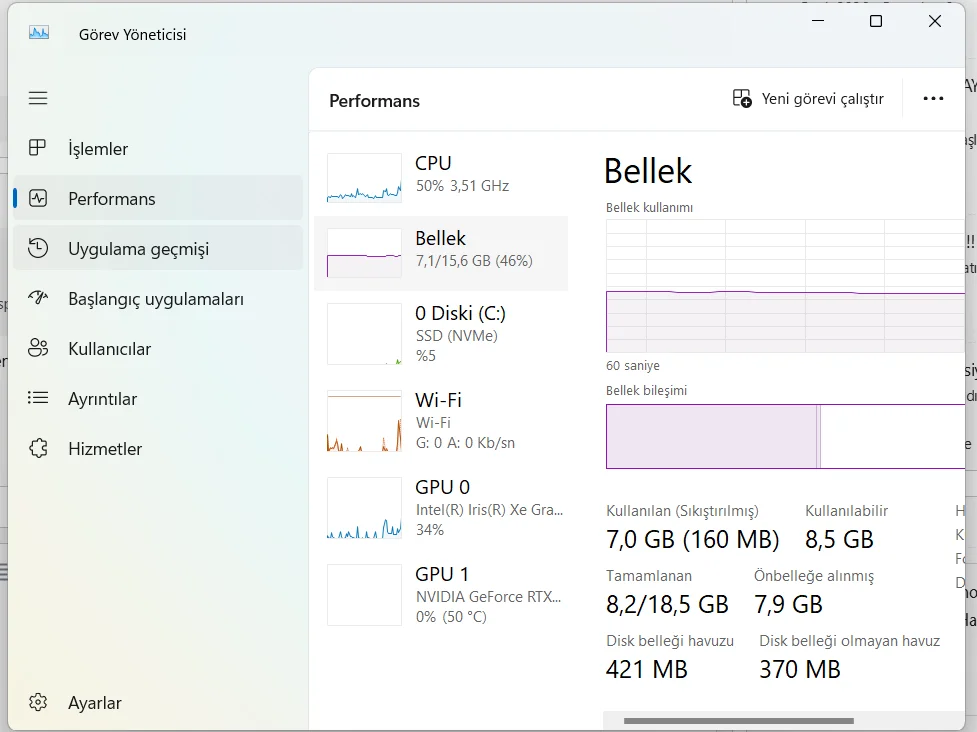
Task: Select the Wi-Fi performance thumbnail
Action: pyautogui.click(x=364, y=421)
